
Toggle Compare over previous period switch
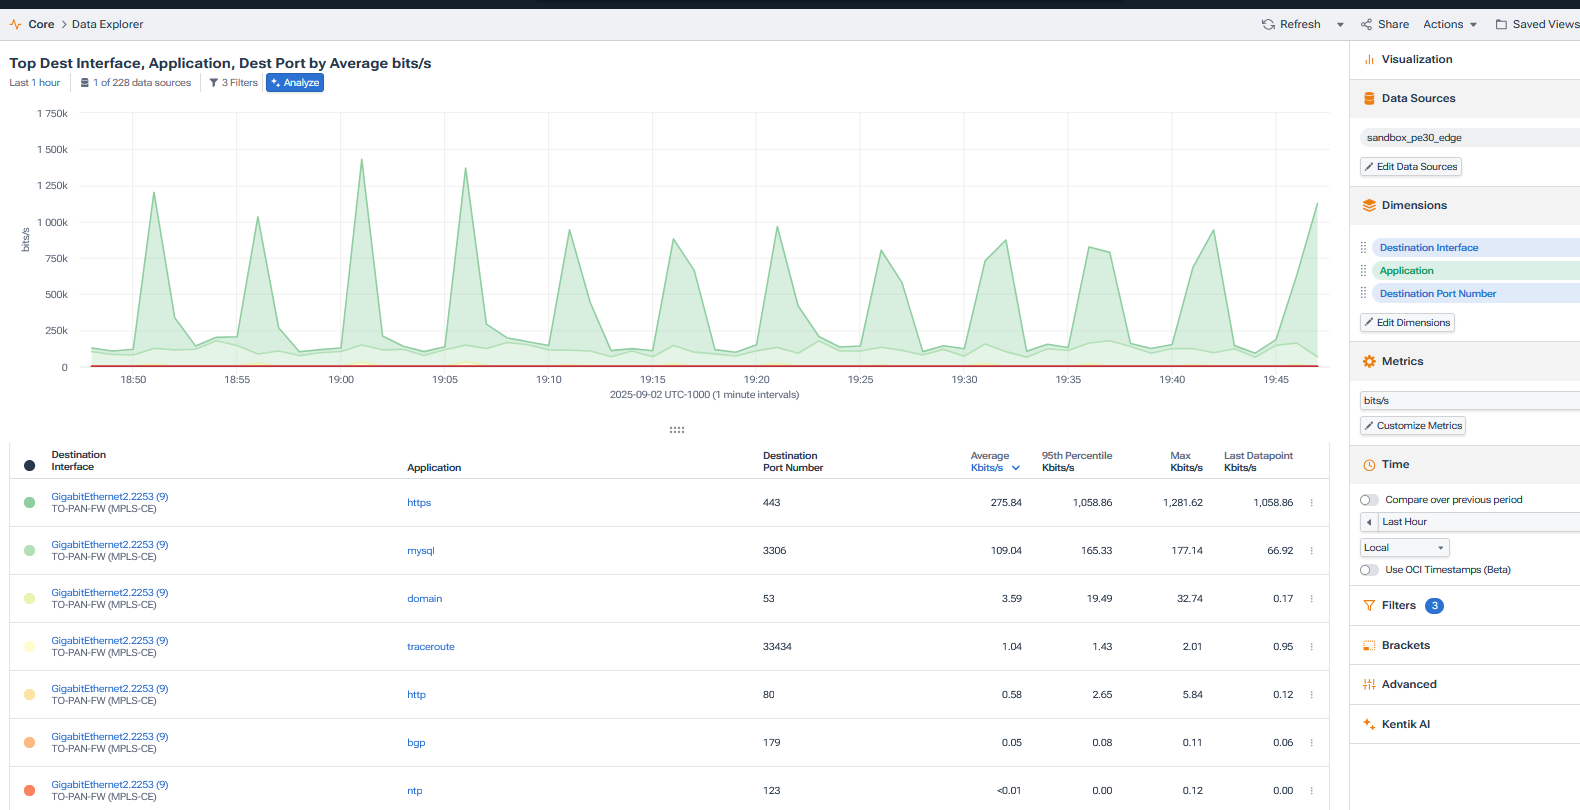[1369, 500]
